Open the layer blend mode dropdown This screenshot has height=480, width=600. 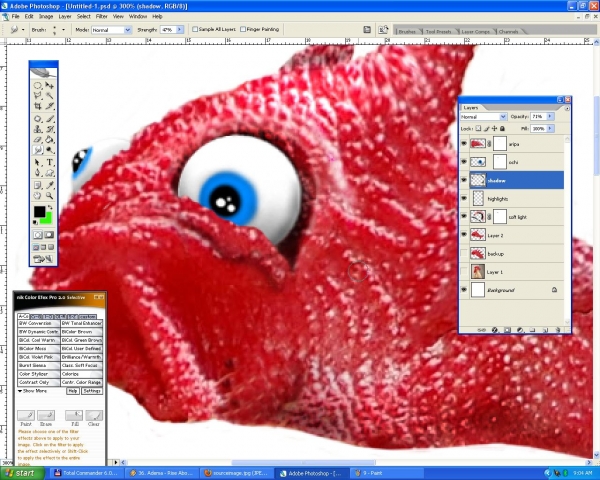coord(503,117)
